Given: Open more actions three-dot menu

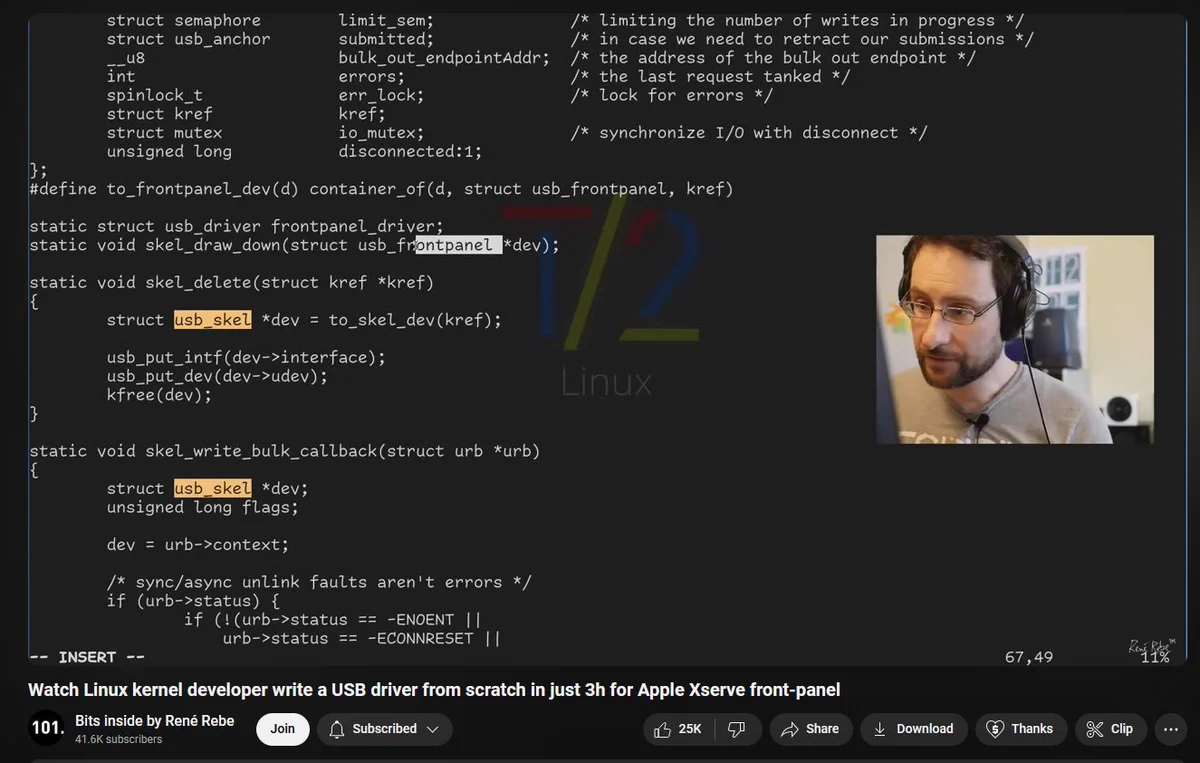Looking at the screenshot, I should point(1170,729).
